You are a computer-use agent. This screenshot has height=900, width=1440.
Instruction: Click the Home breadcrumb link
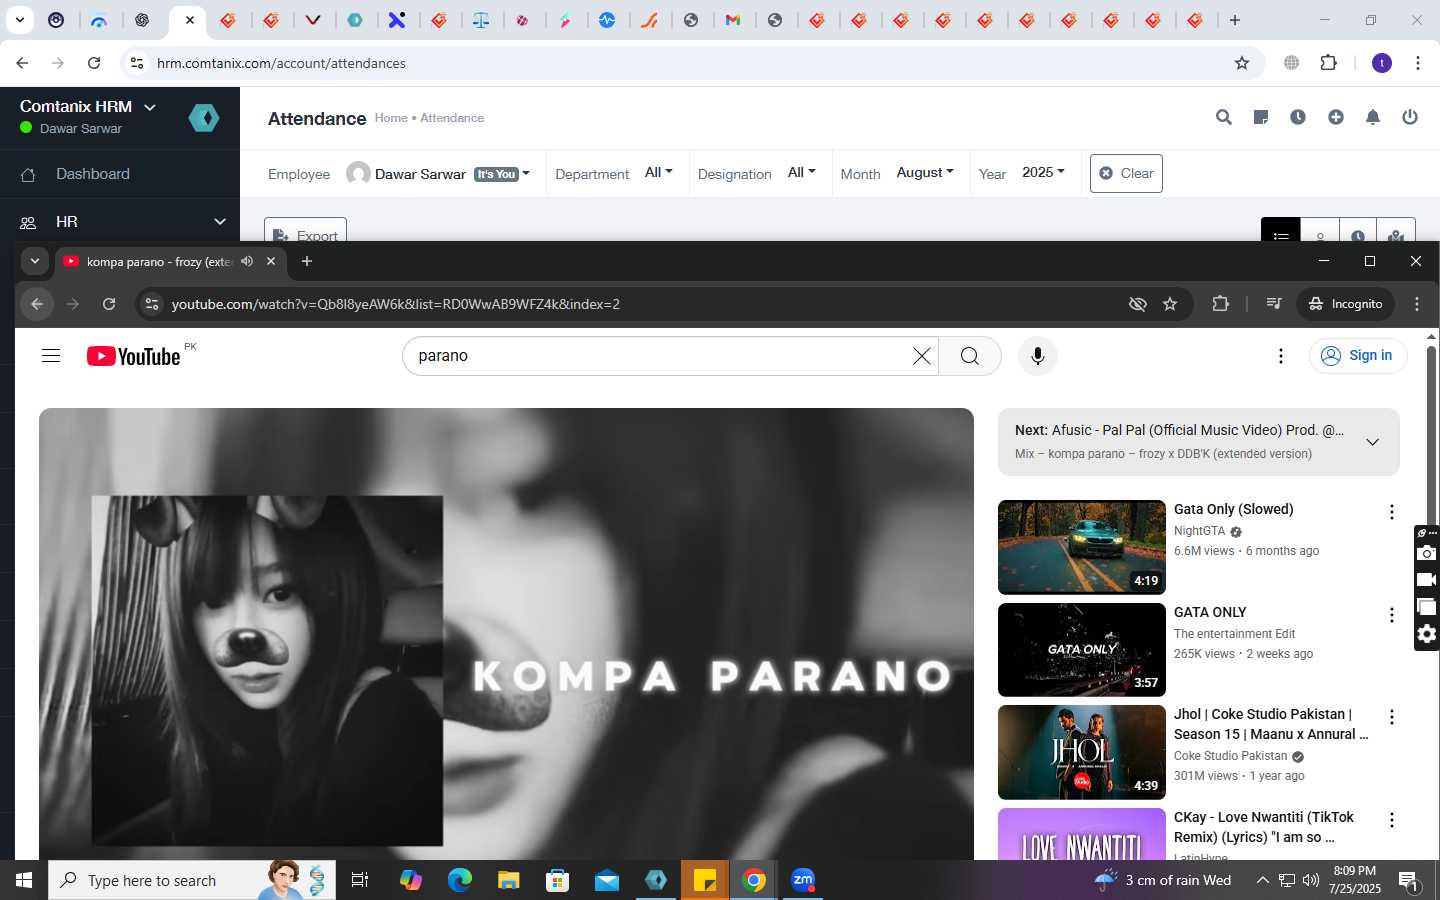391,118
